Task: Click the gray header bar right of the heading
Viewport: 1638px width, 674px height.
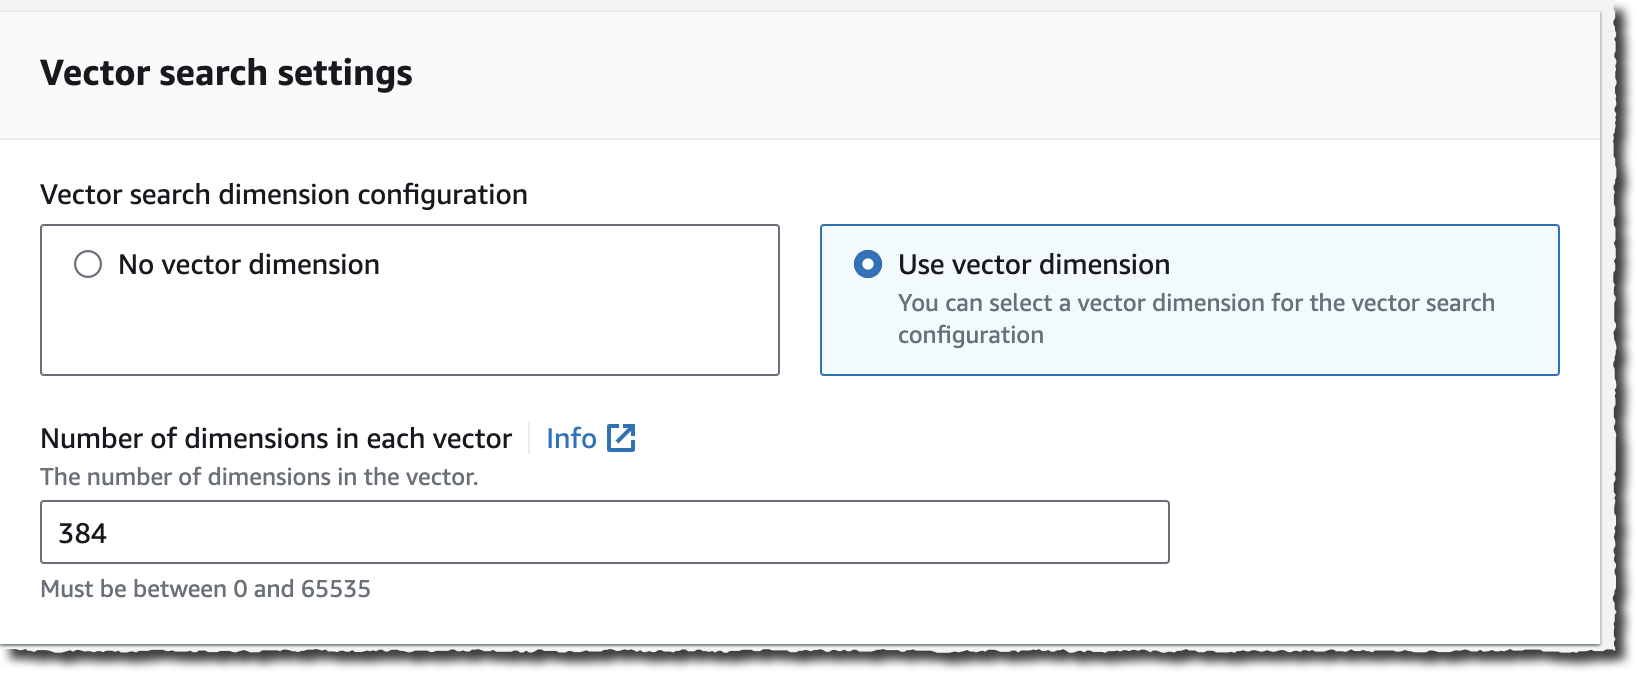Action: (1000, 73)
